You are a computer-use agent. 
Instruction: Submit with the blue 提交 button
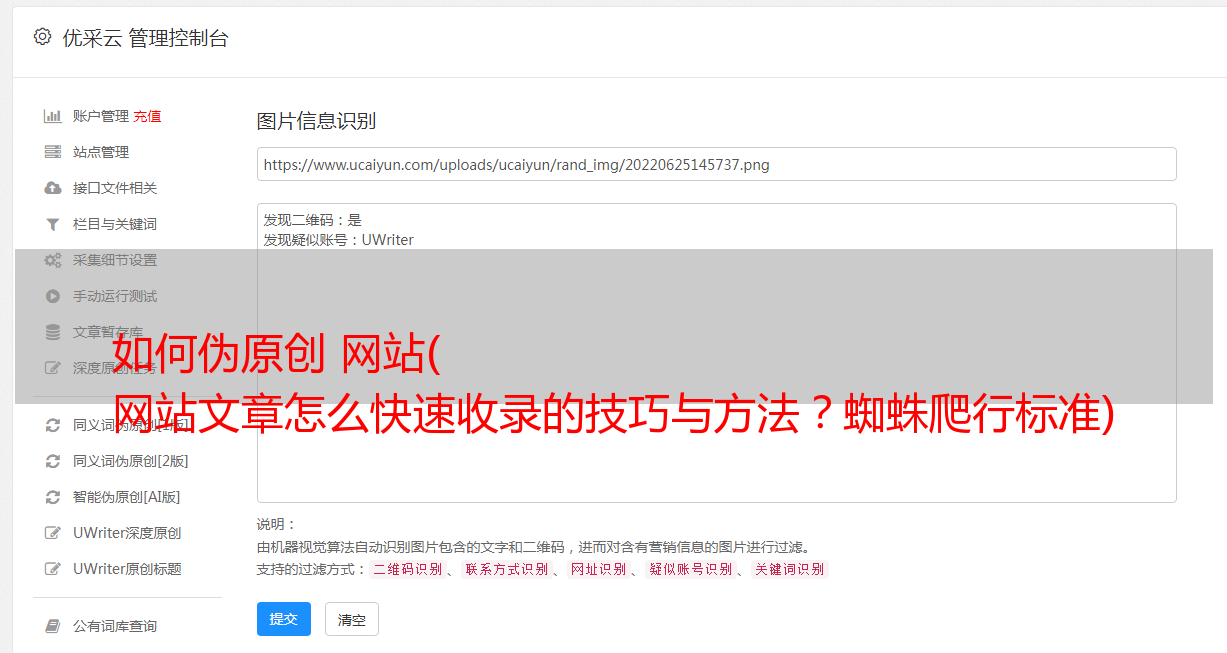point(284,619)
